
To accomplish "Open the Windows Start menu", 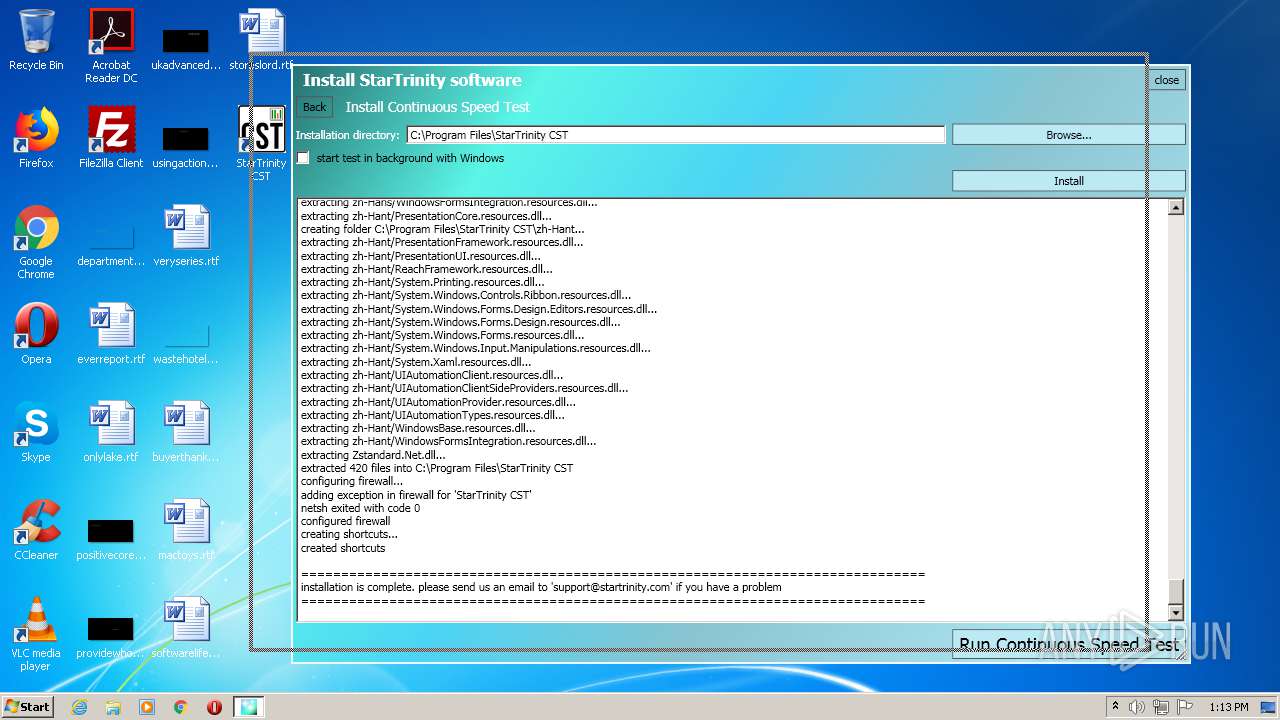I will click(x=28, y=707).
